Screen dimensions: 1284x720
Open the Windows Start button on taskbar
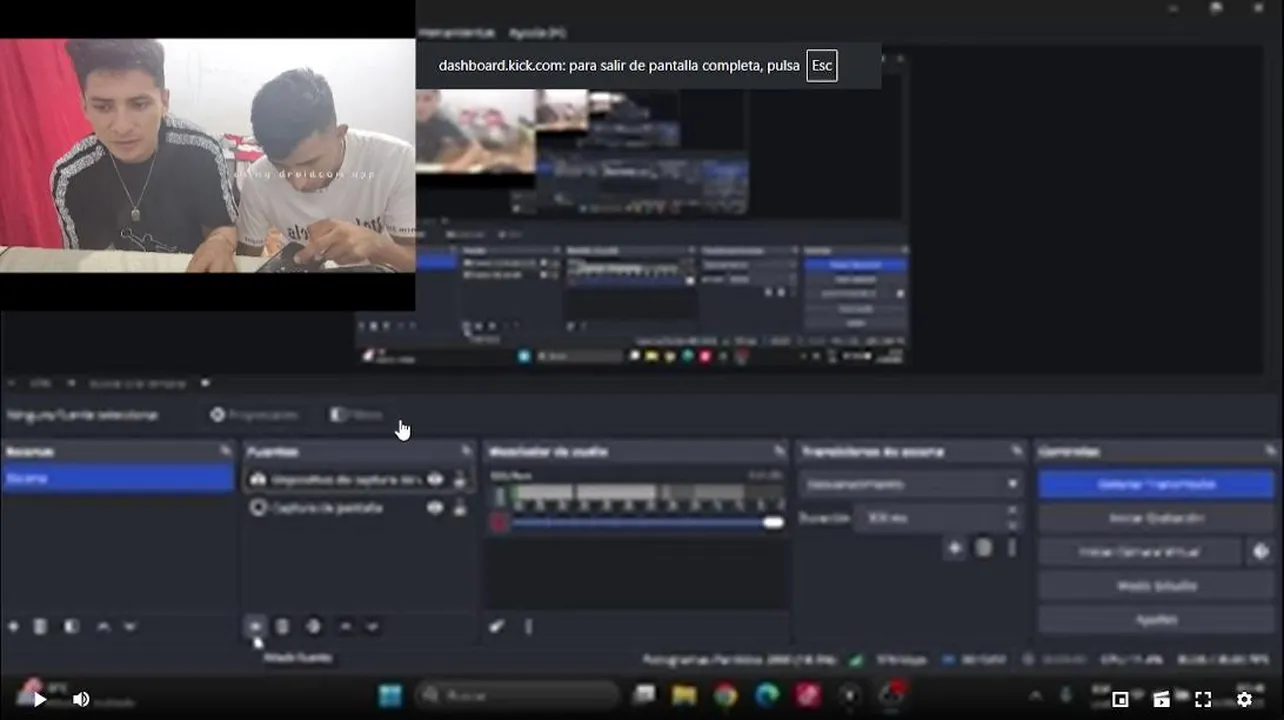390,696
